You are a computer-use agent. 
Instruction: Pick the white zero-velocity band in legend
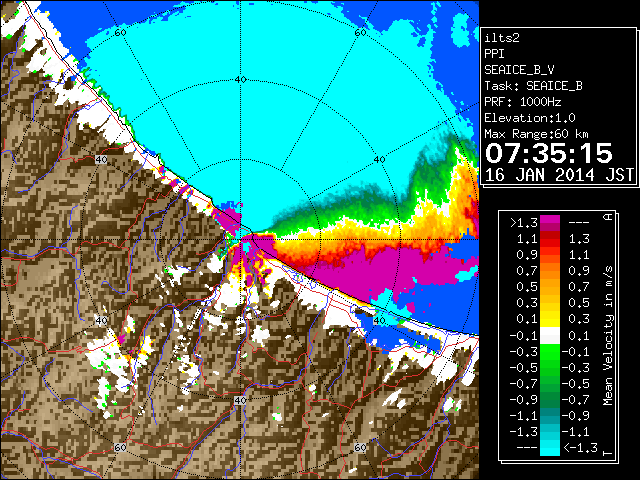(x=550, y=336)
